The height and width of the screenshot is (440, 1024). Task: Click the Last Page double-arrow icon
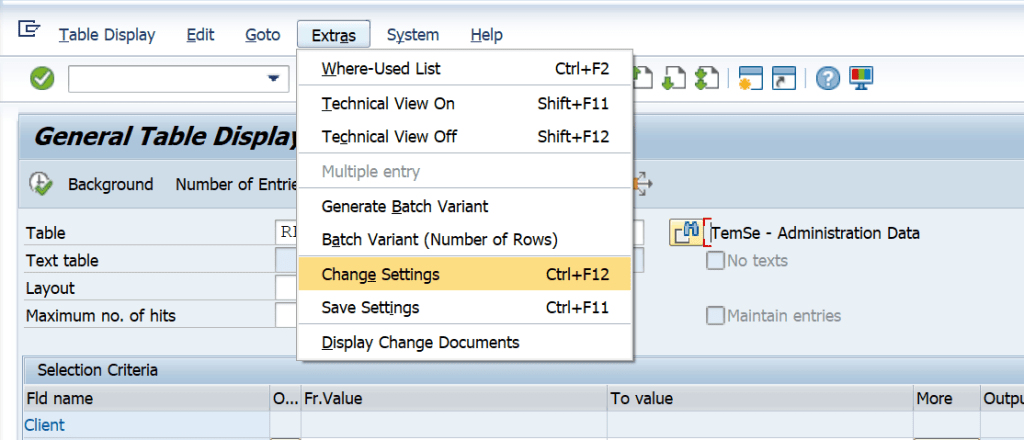[x=707, y=80]
